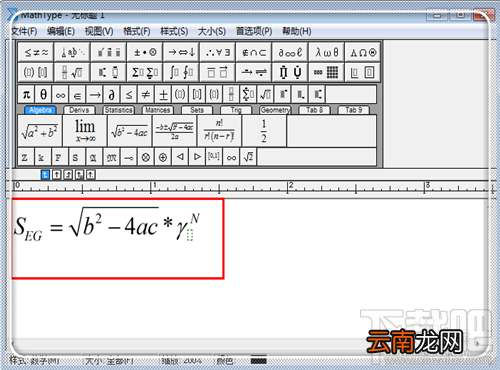The image size is (500, 370).
Task: Insert the circled plus symbol (⊕)
Action: click(163, 157)
